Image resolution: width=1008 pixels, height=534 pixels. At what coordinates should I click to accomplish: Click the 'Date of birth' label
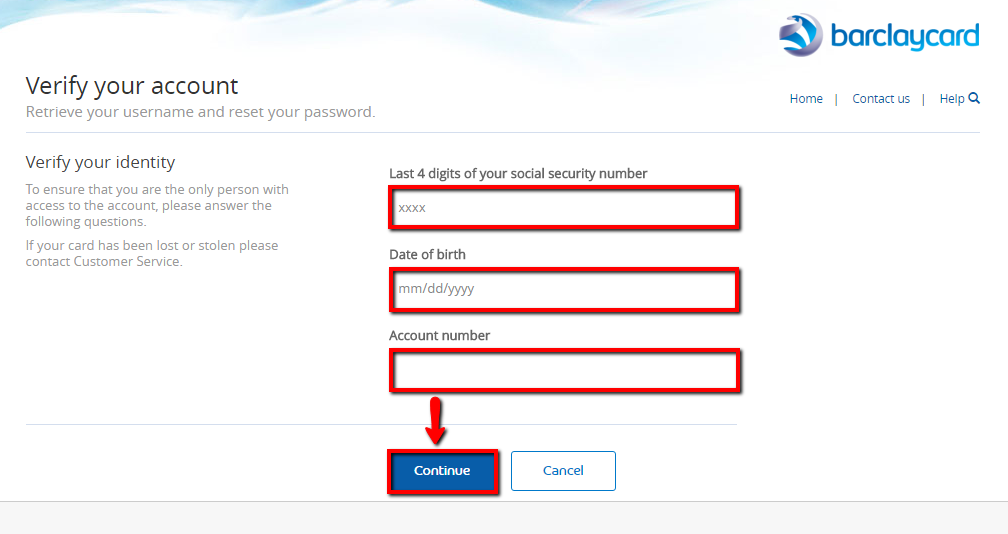click(427, 255)
